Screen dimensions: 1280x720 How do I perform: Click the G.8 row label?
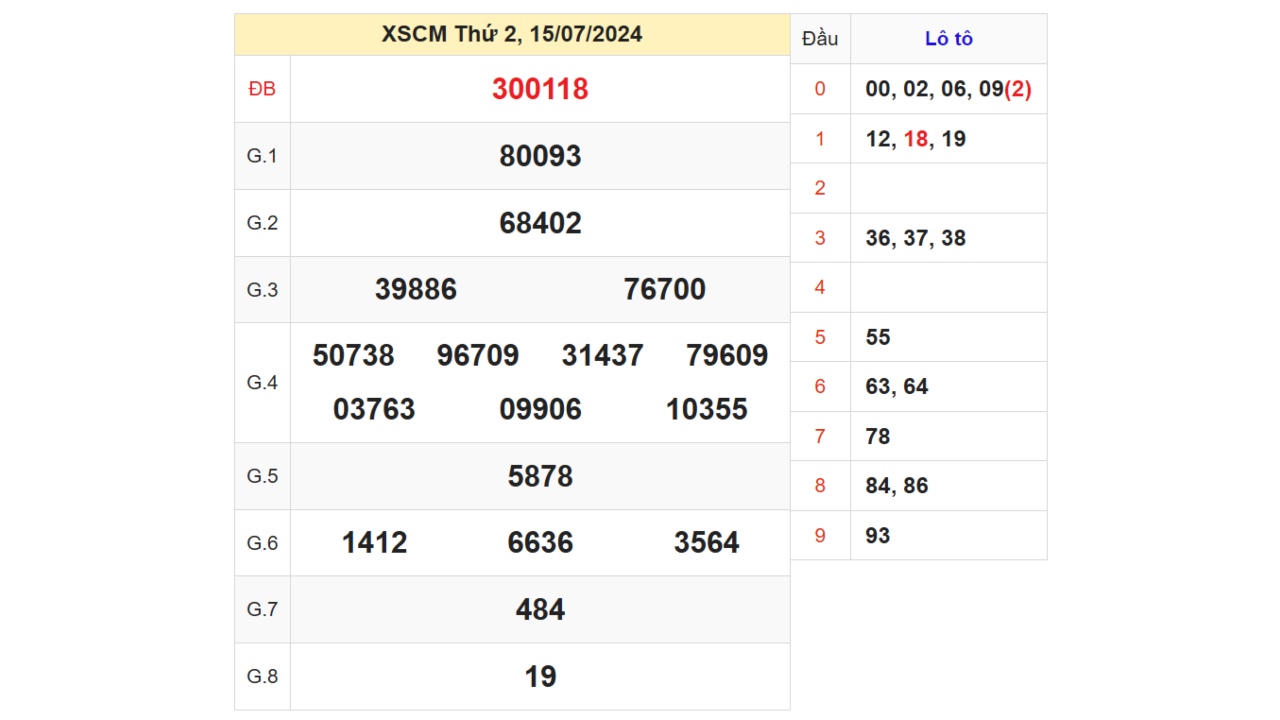262,677
